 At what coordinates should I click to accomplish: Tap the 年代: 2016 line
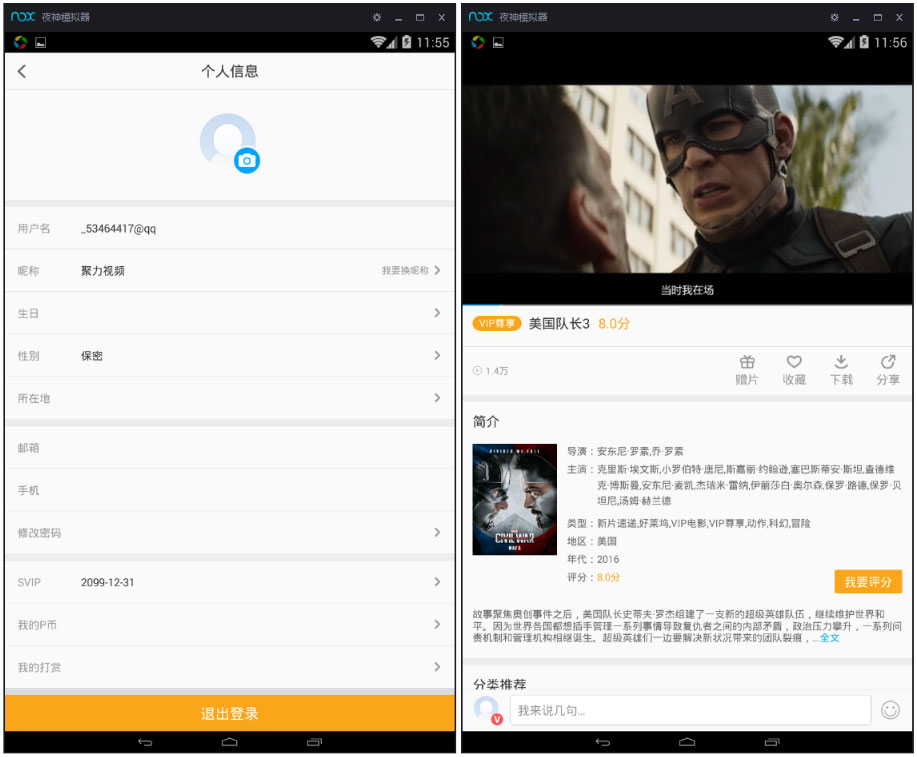(x=593, y=559)
